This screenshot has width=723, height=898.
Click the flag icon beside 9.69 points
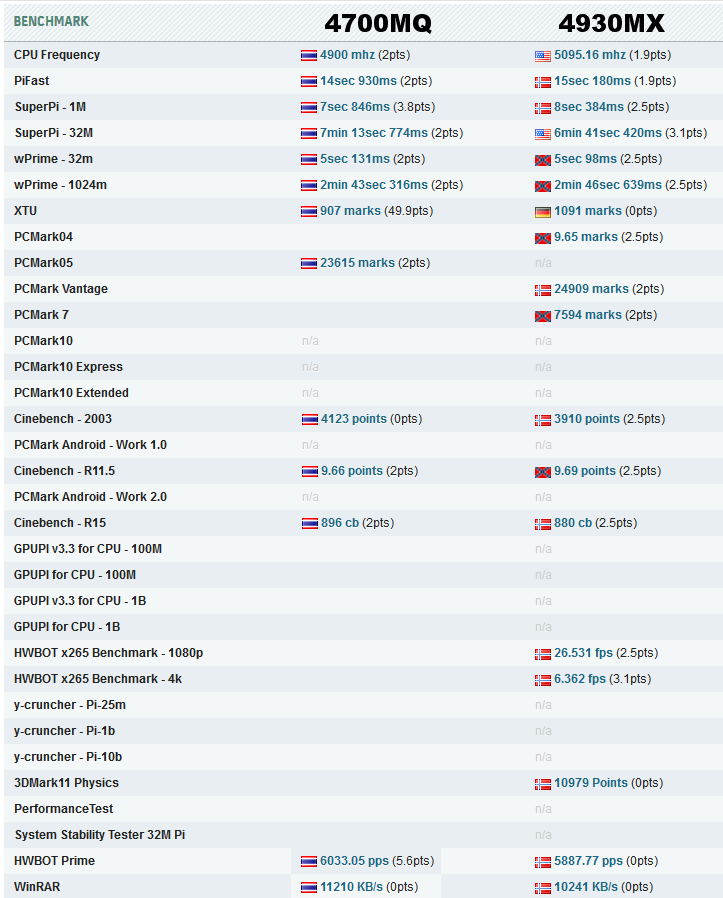543,472
